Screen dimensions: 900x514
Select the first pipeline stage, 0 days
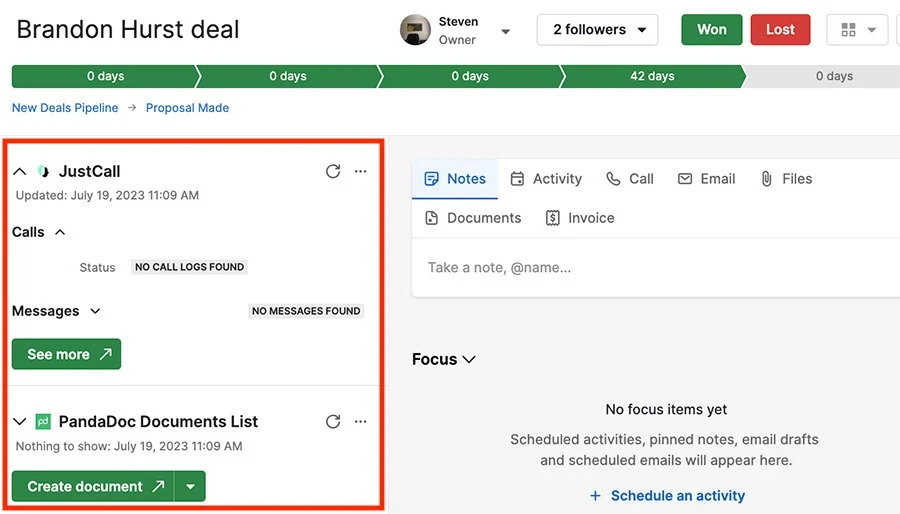(x=104, y=76)
